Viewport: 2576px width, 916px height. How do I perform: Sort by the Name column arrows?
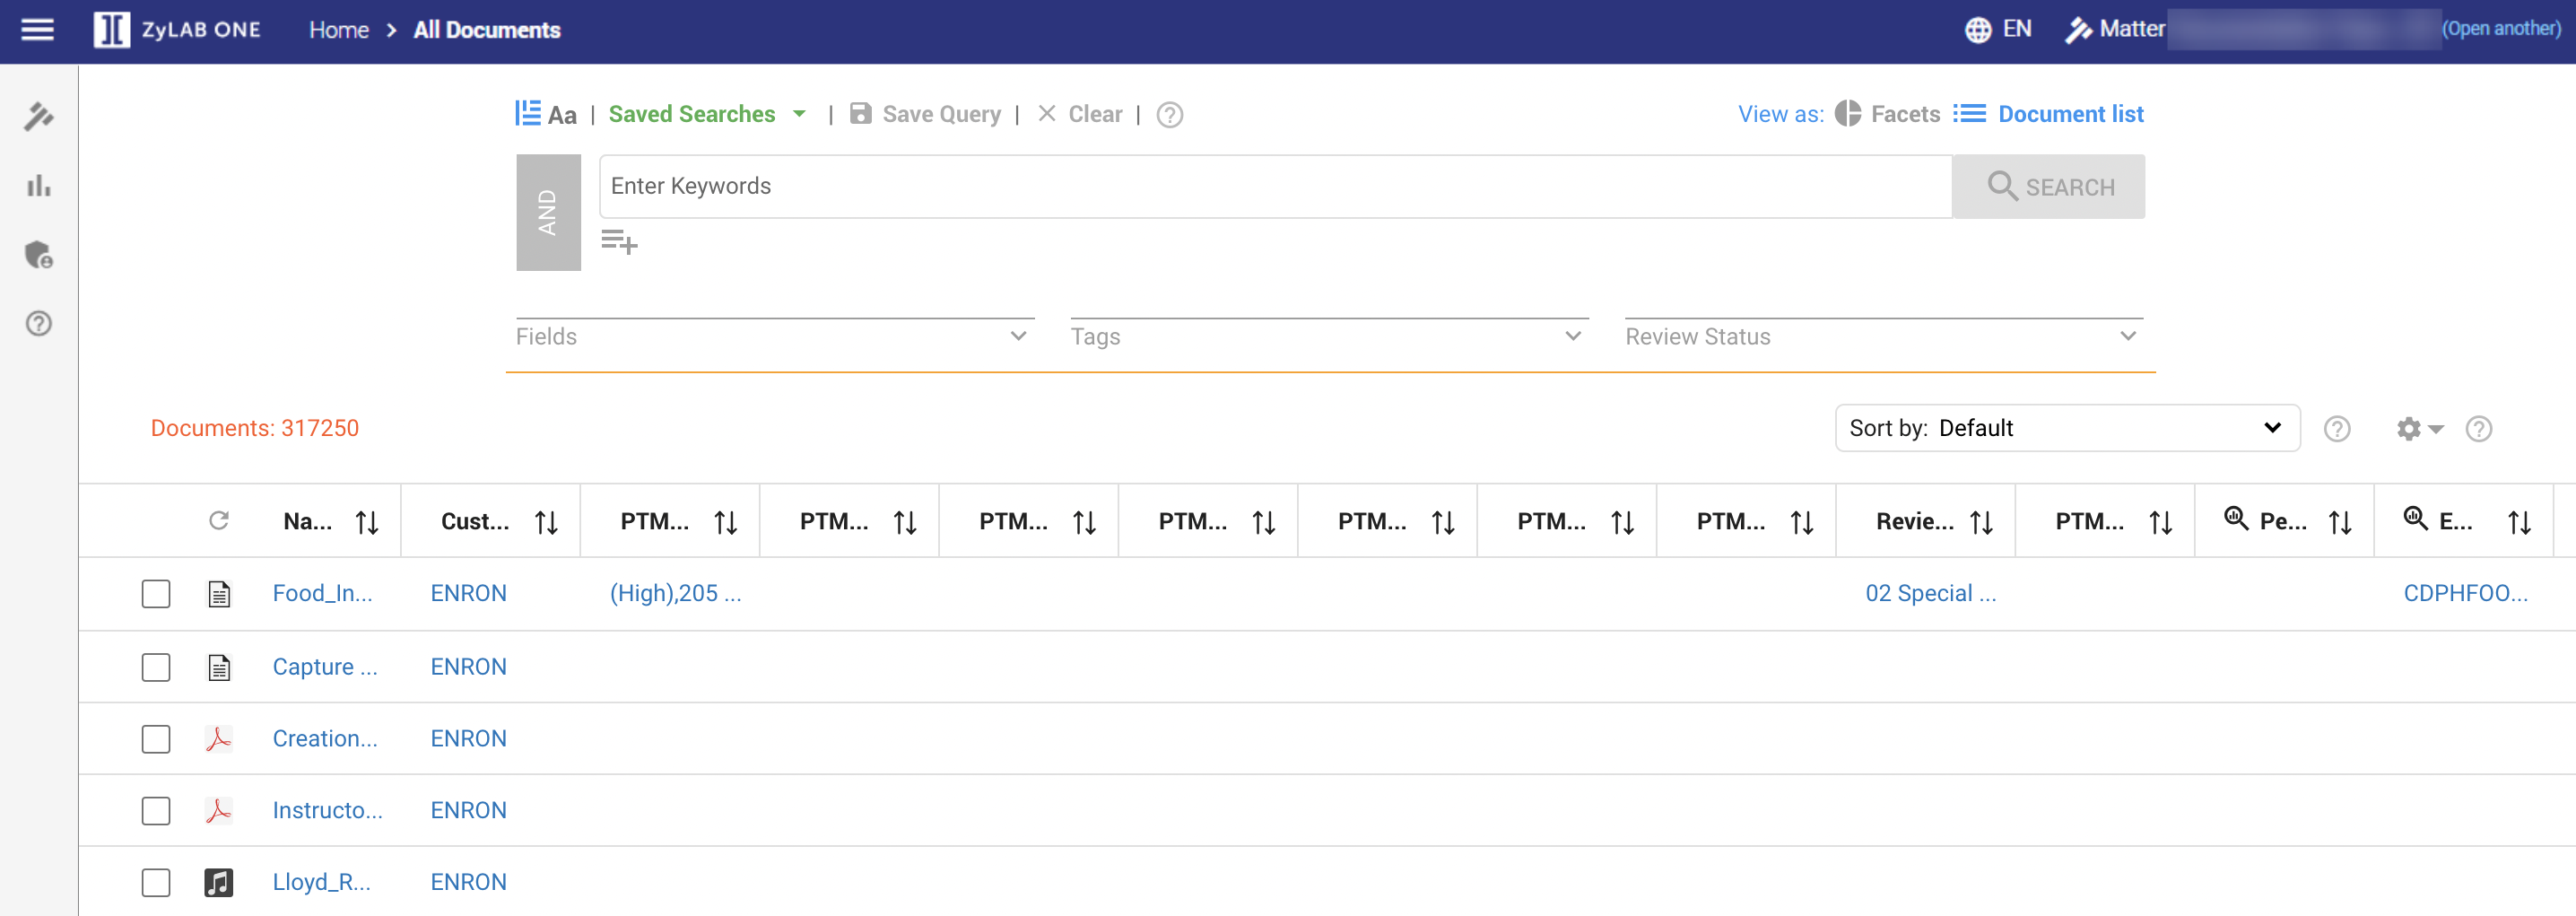coord(367,522)
